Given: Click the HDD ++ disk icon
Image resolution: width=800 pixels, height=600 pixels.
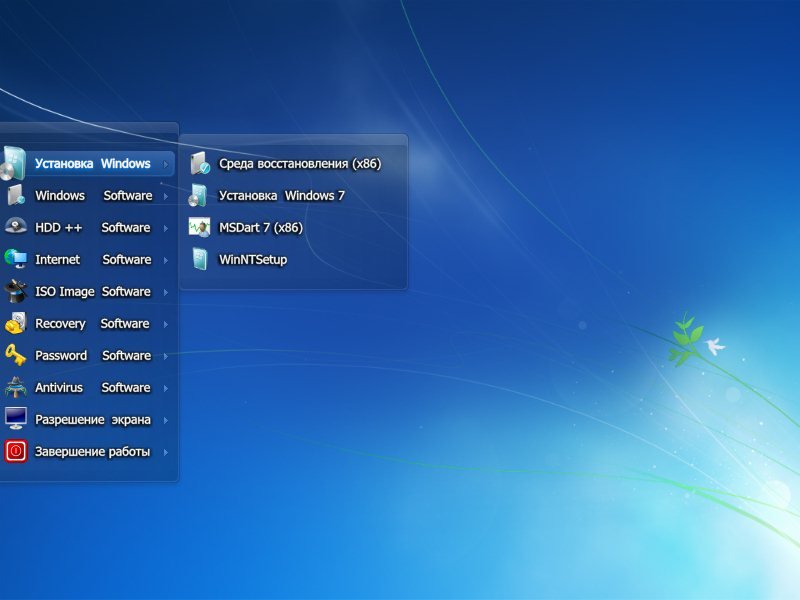Looking at the screenshot, I should pyautogui.click(x=16, y=226).
